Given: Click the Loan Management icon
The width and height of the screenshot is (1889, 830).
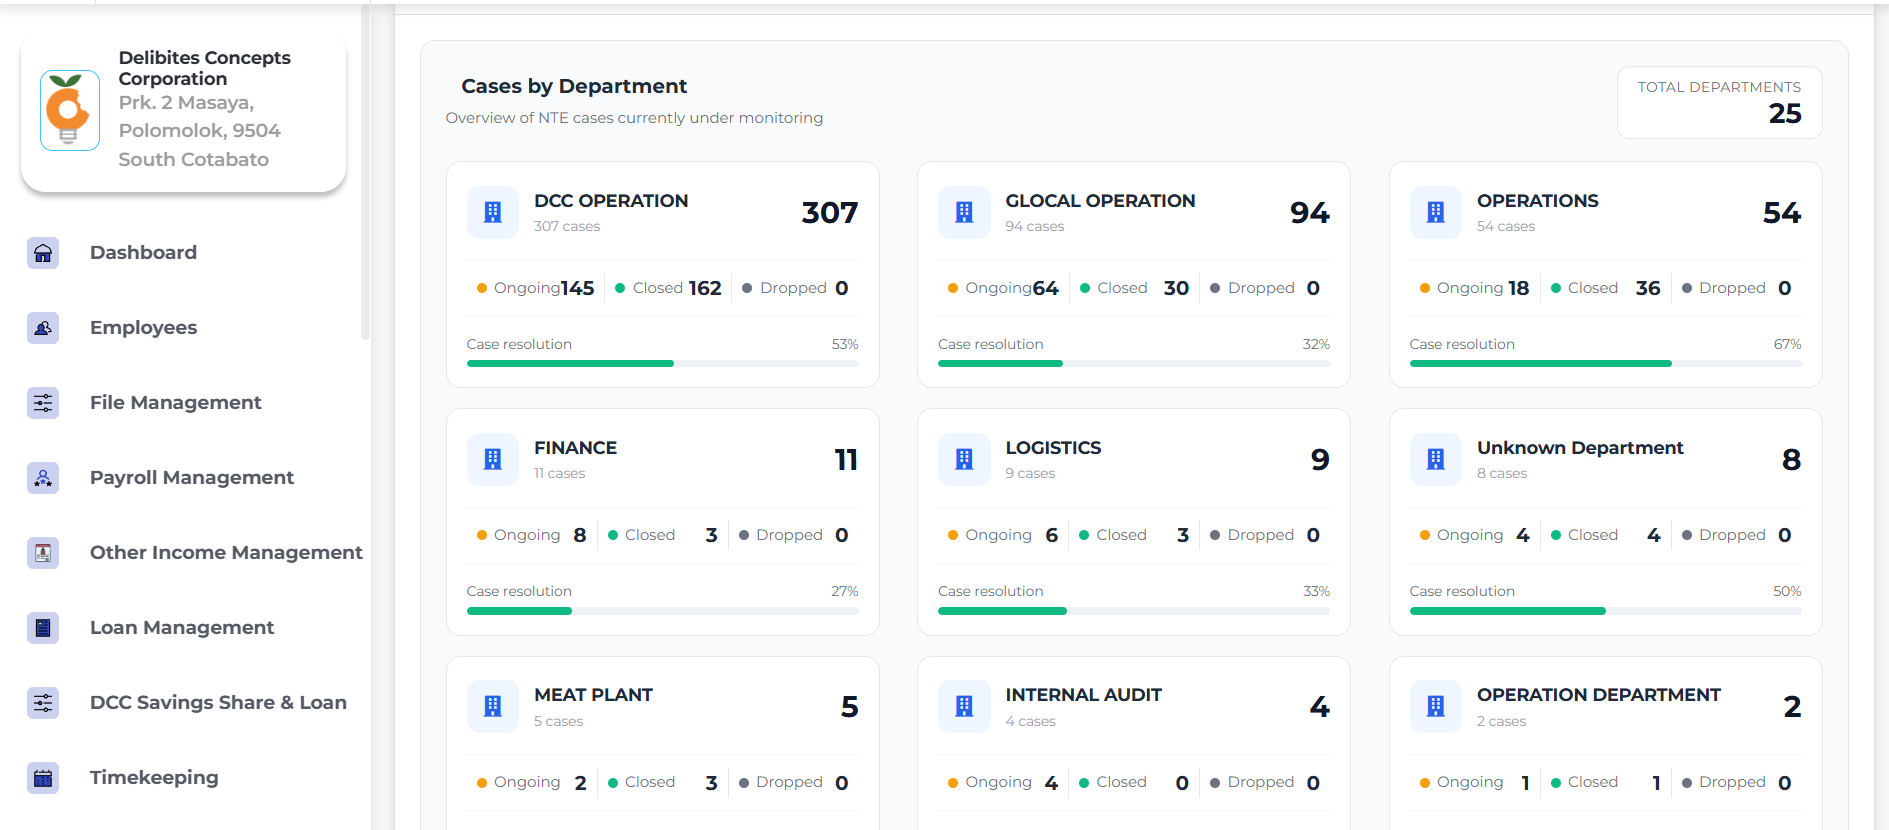Looking at the screenshot, I should click(43, 628).
